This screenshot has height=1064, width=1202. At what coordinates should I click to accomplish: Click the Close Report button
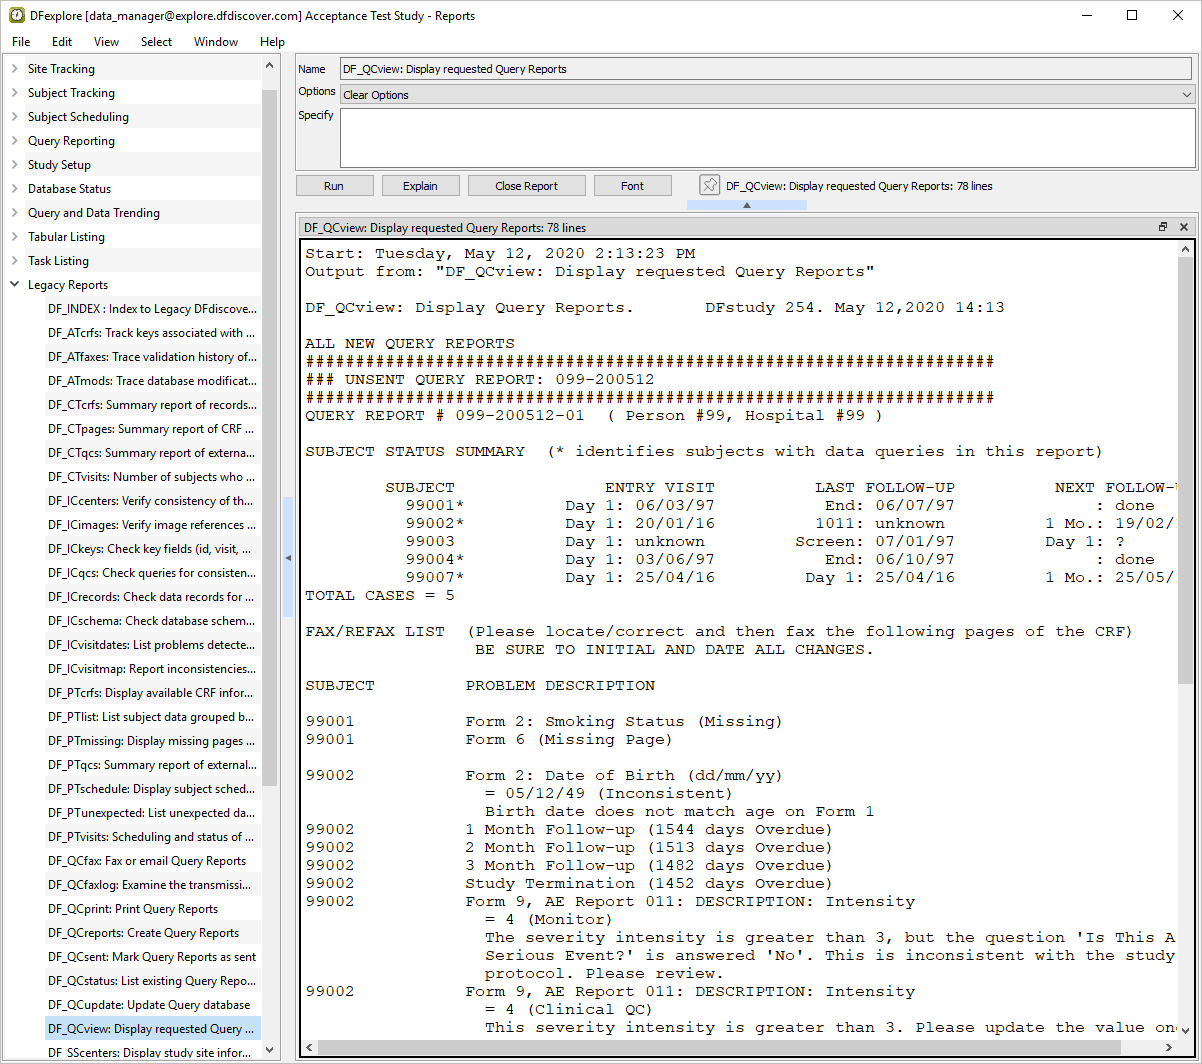pos(526,186)
